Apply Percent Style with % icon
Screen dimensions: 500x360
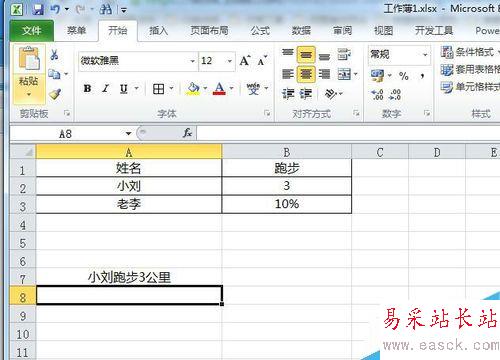point(404,76)
